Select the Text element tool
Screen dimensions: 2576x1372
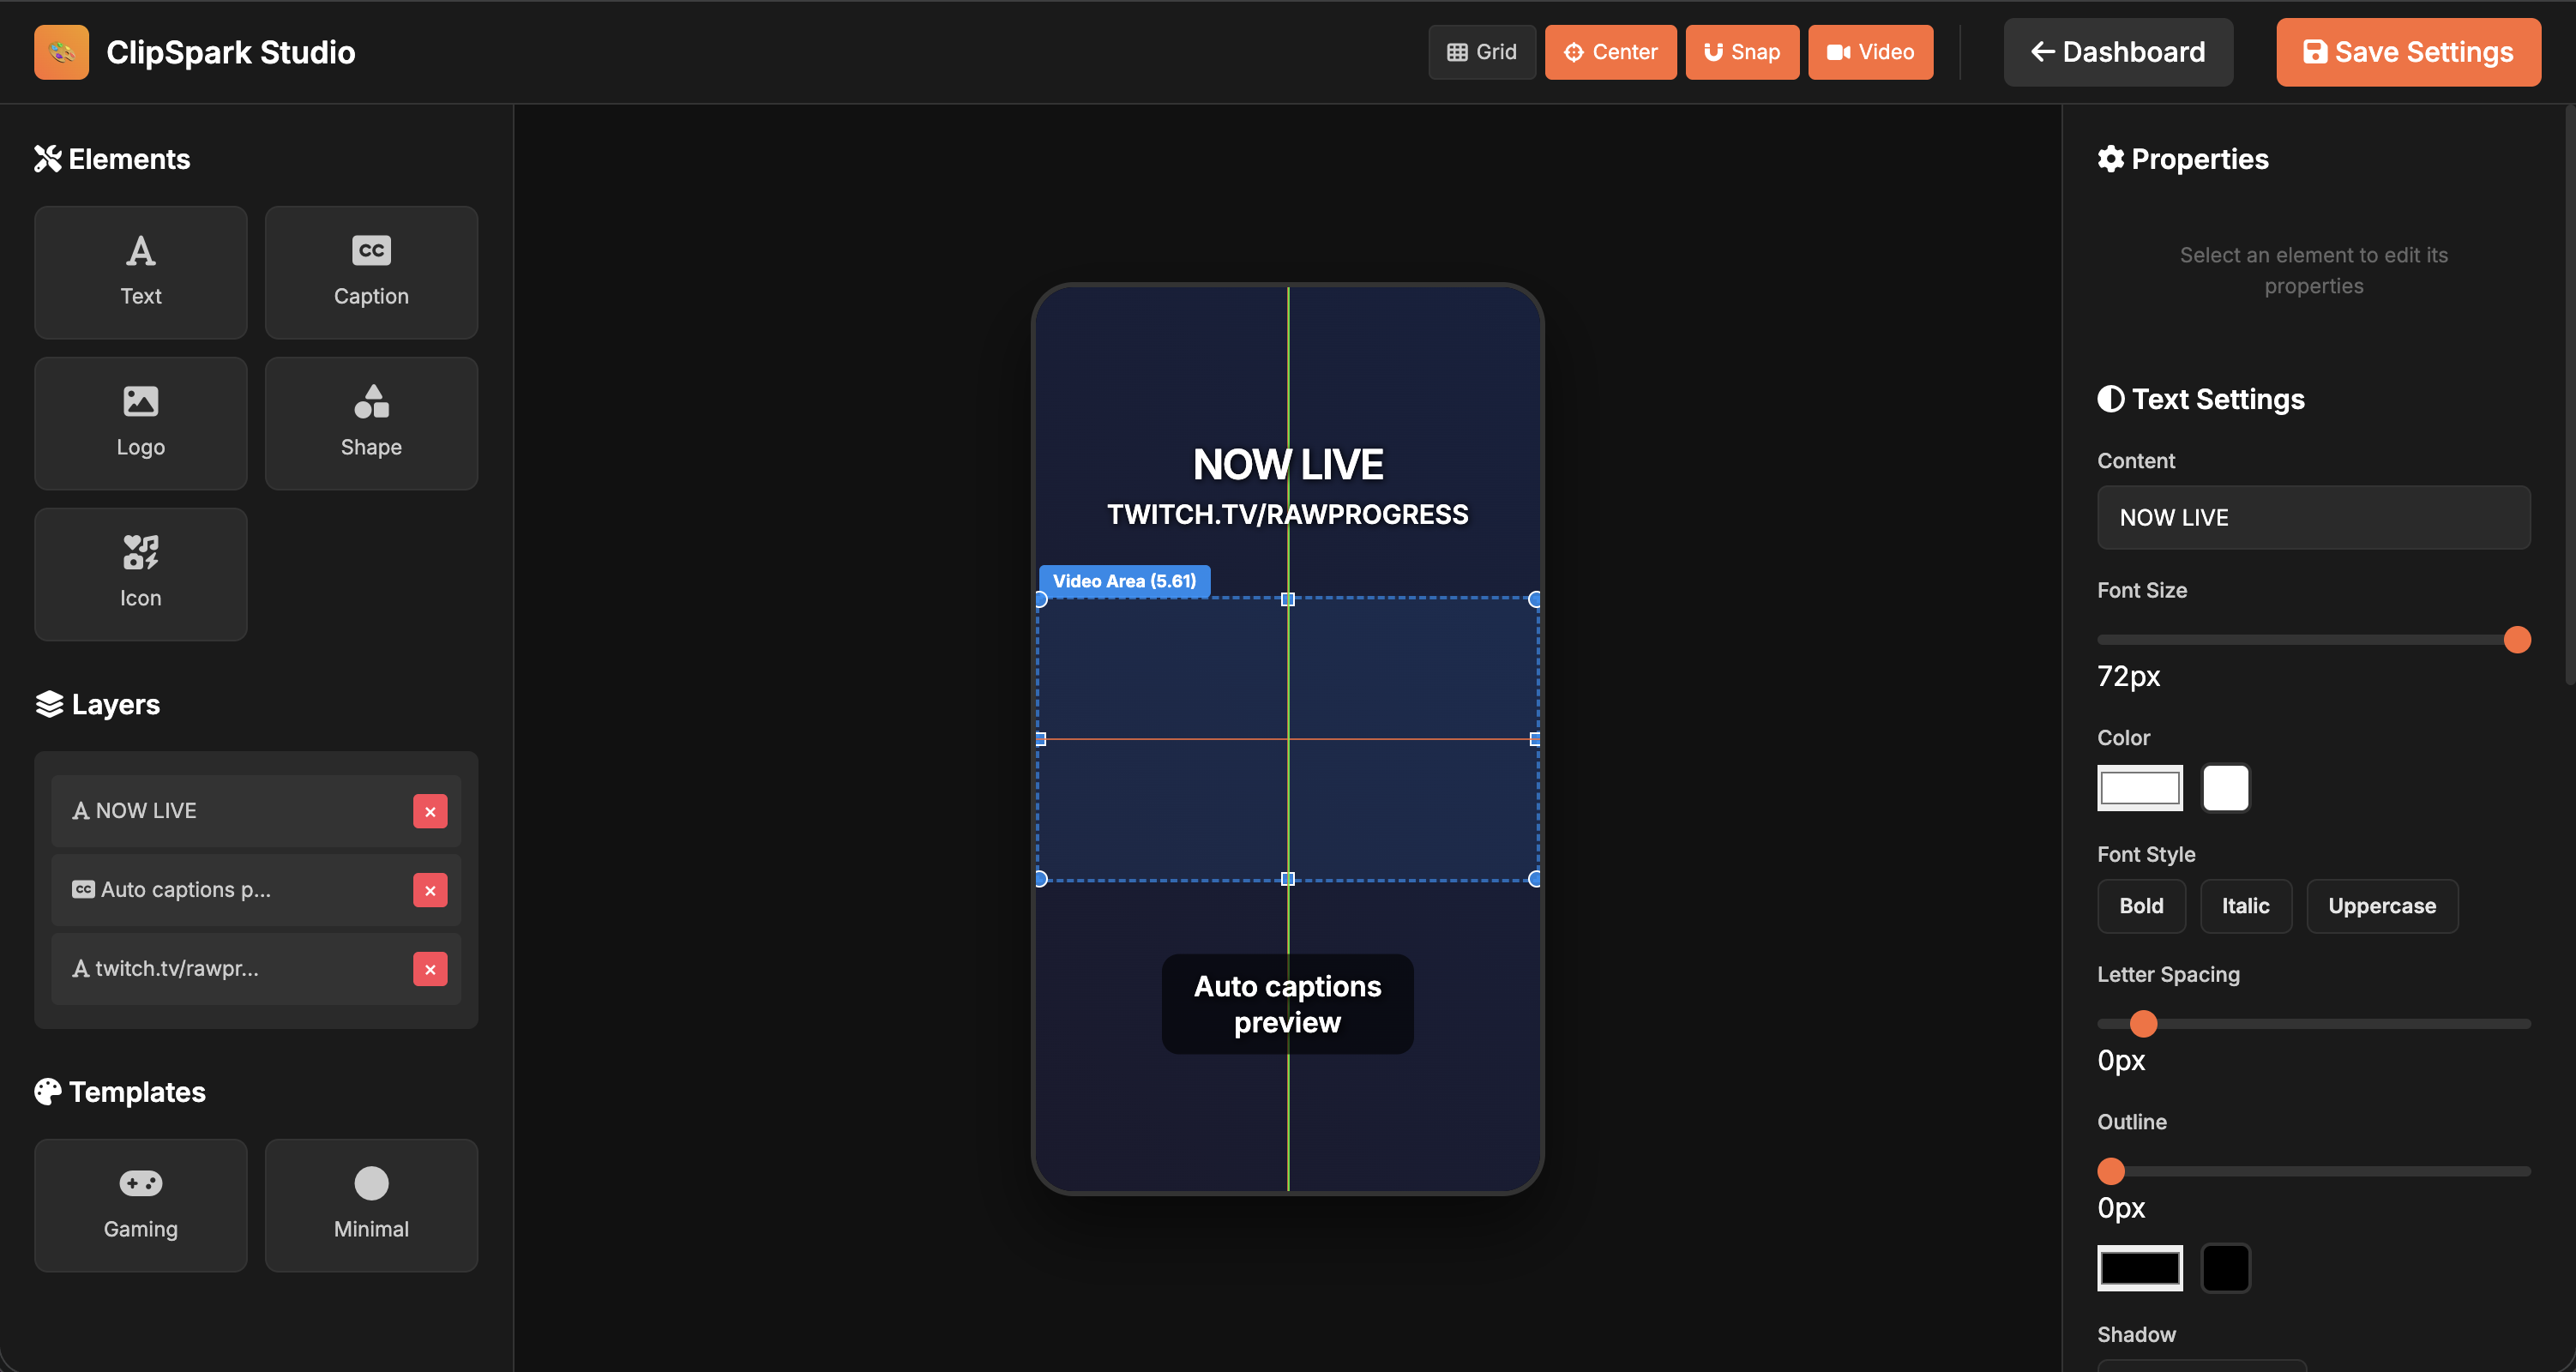(140, 272)
